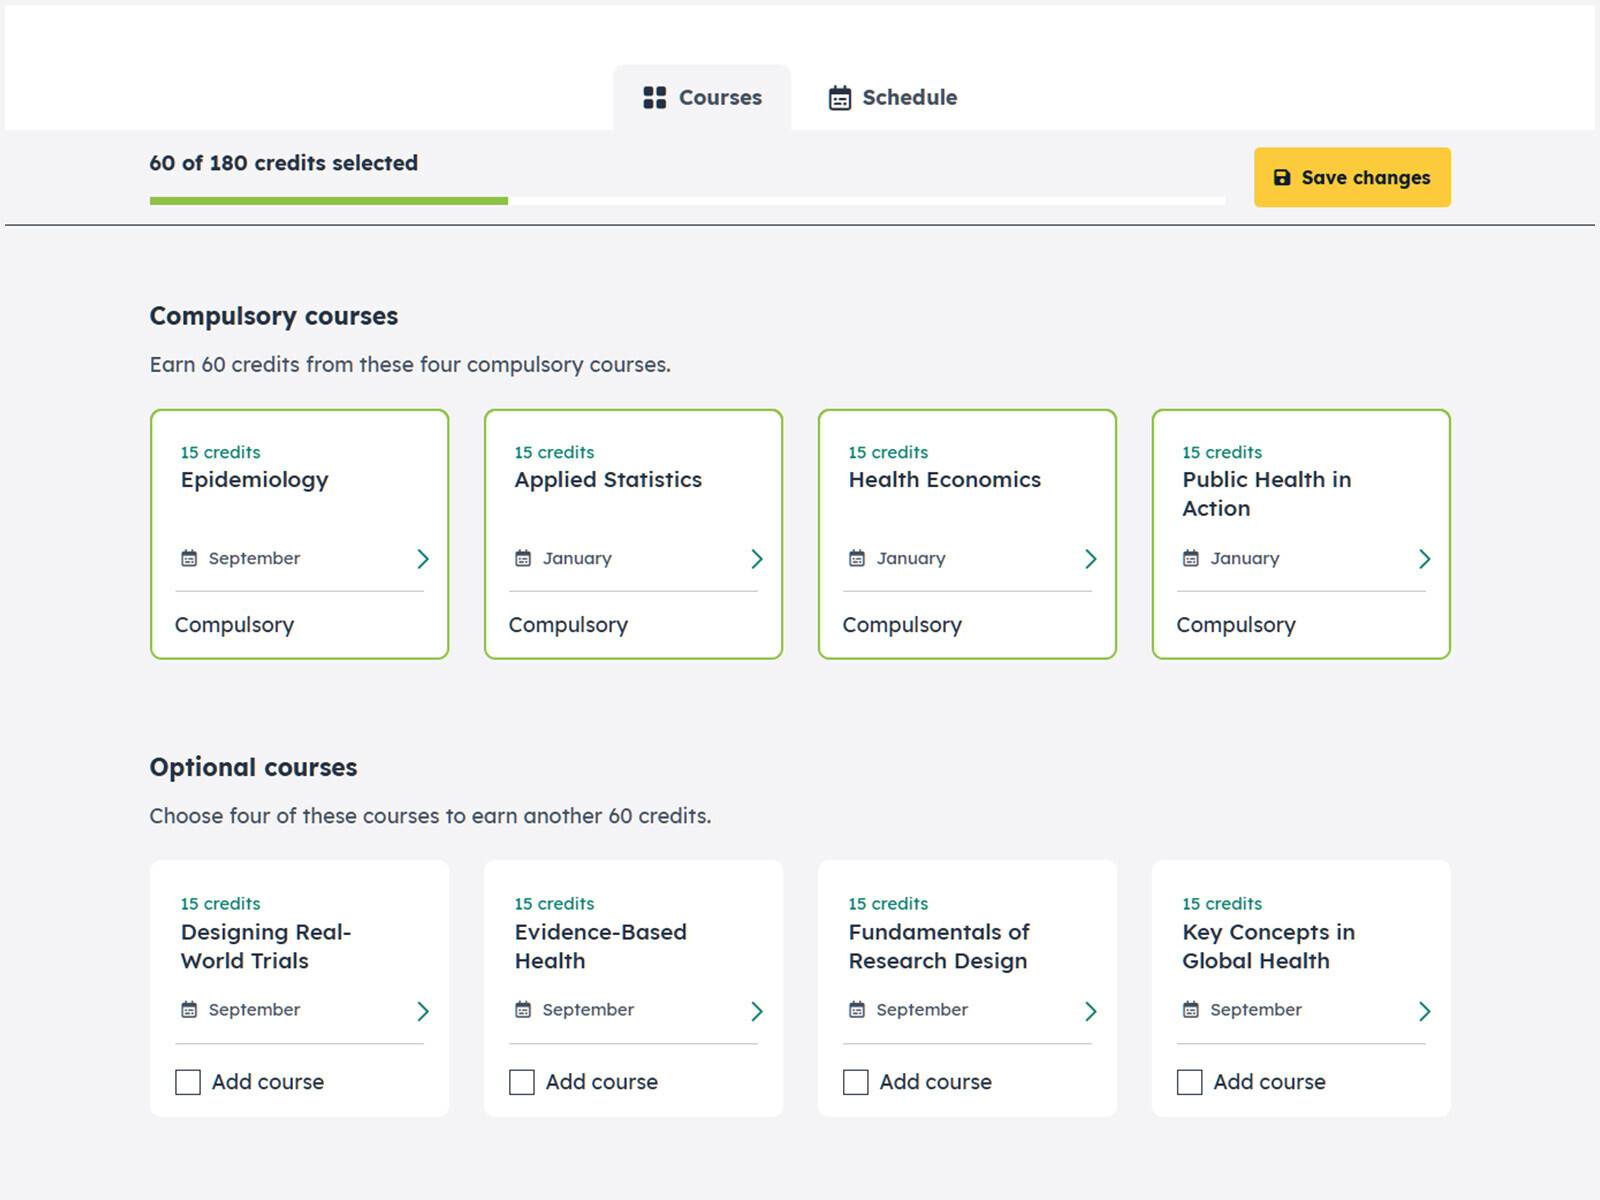Click the Schedule calendar icon
The width and height of the screenshot is (1600, 1200).
click(x=839, y=98)
